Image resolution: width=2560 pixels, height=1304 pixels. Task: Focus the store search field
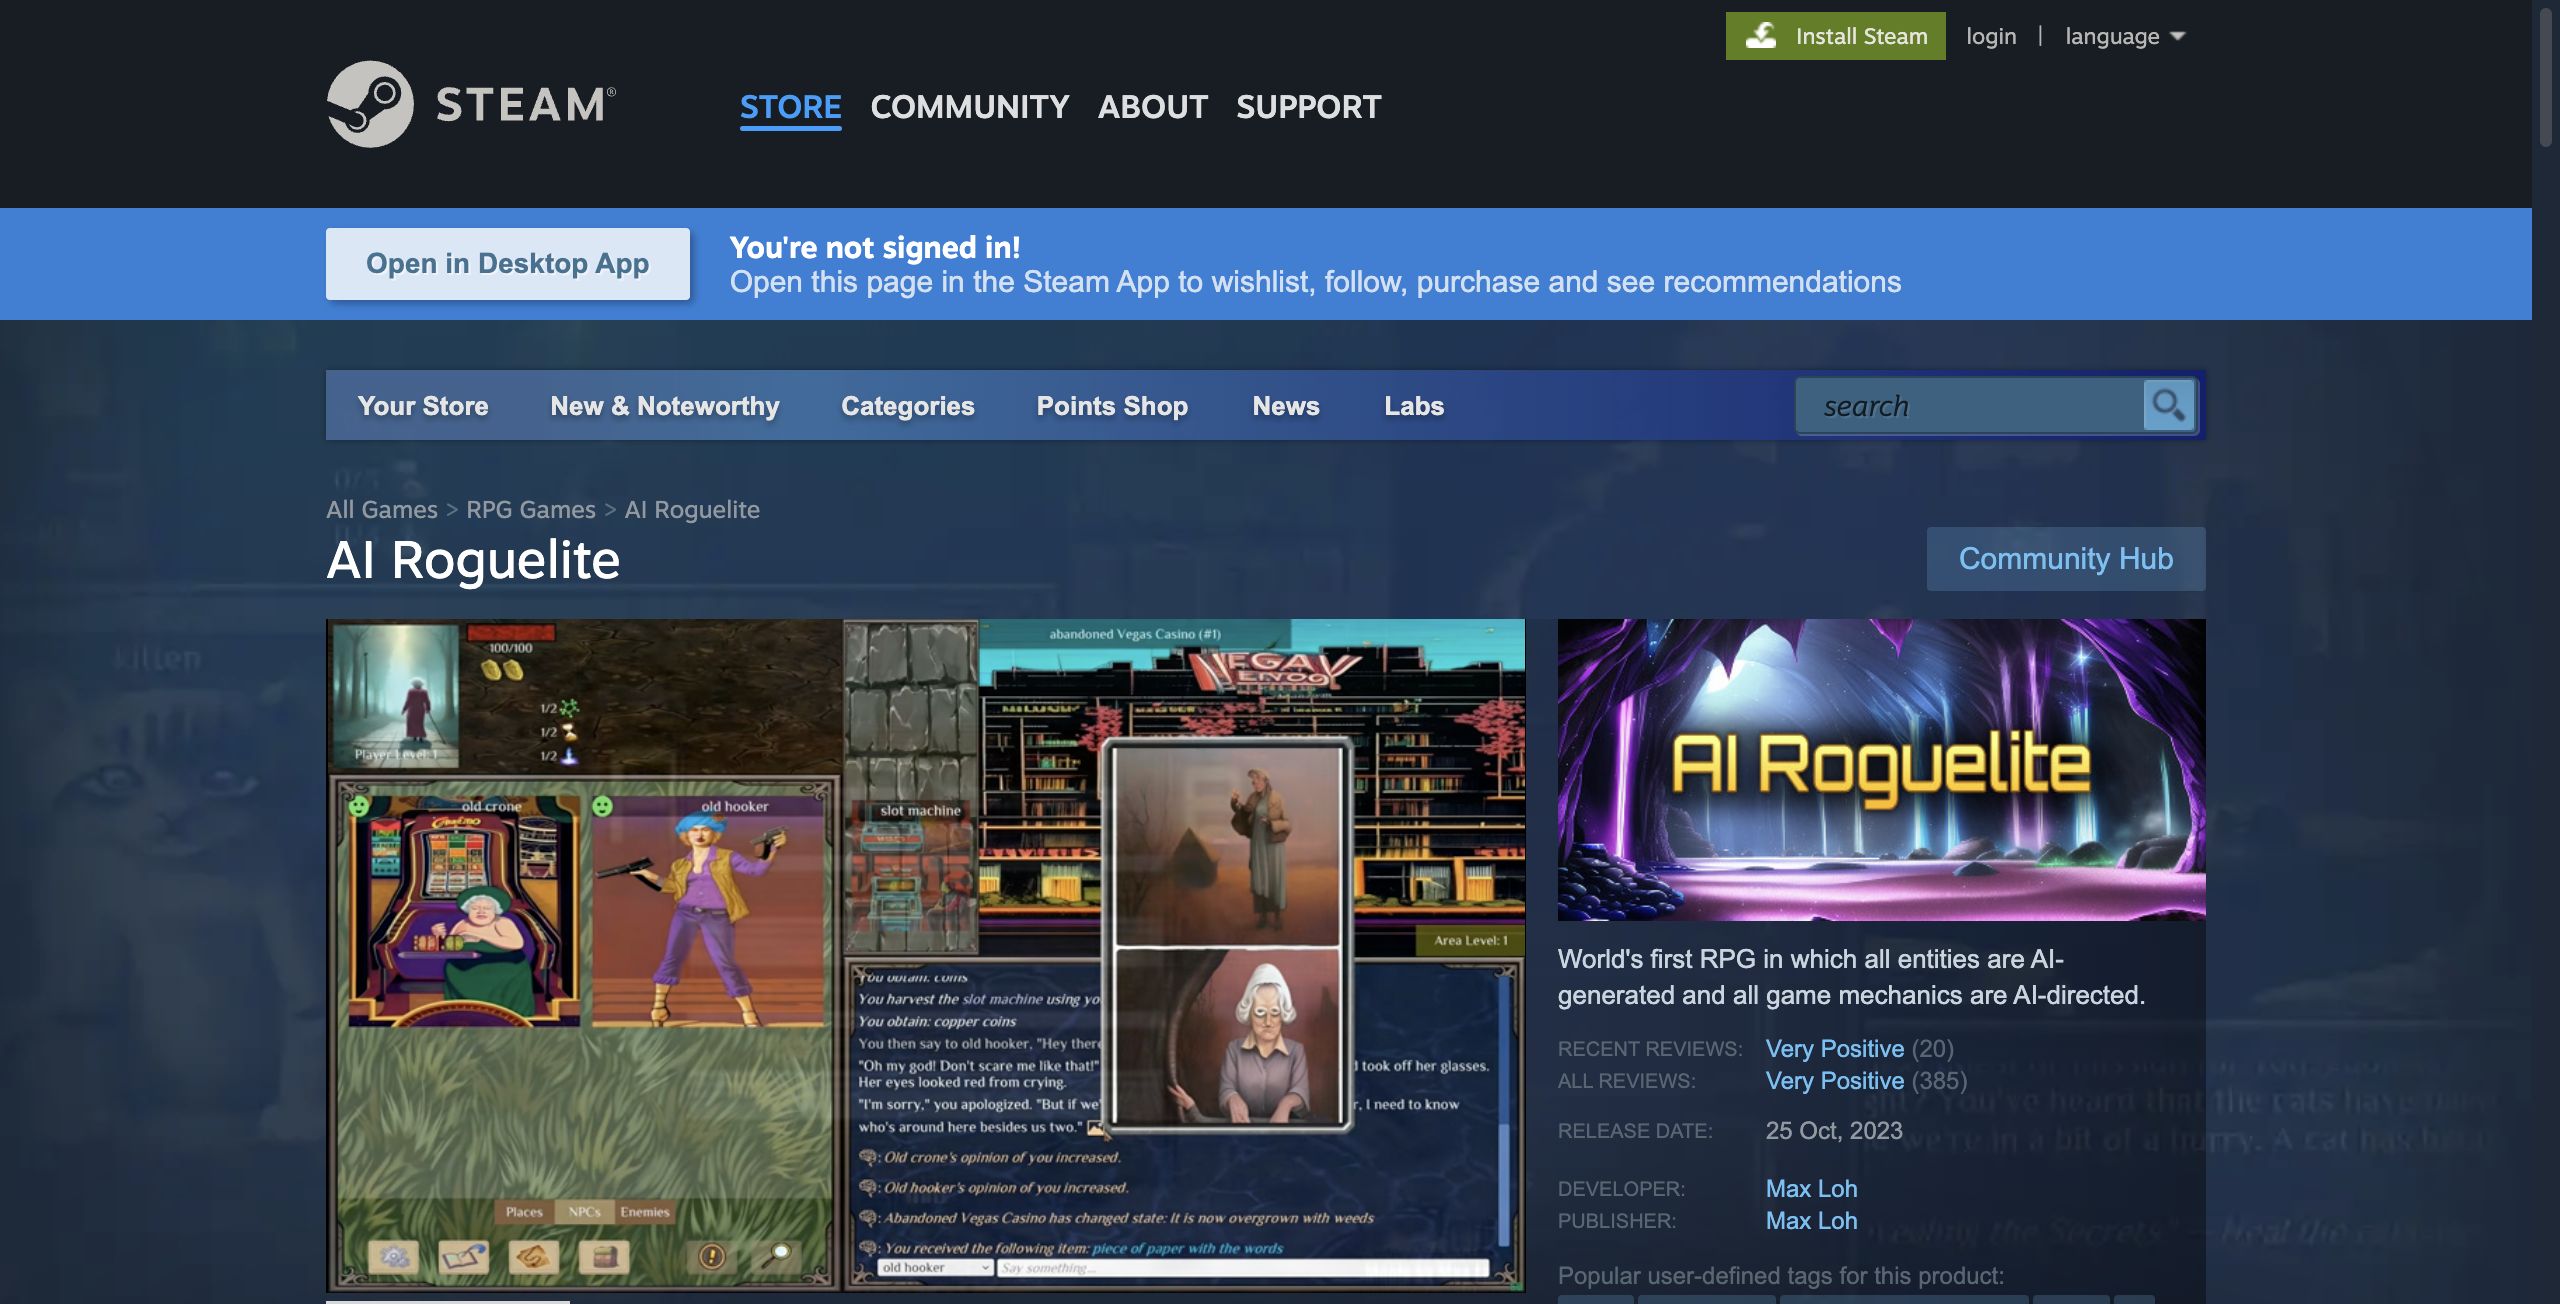coord(1968,405)
